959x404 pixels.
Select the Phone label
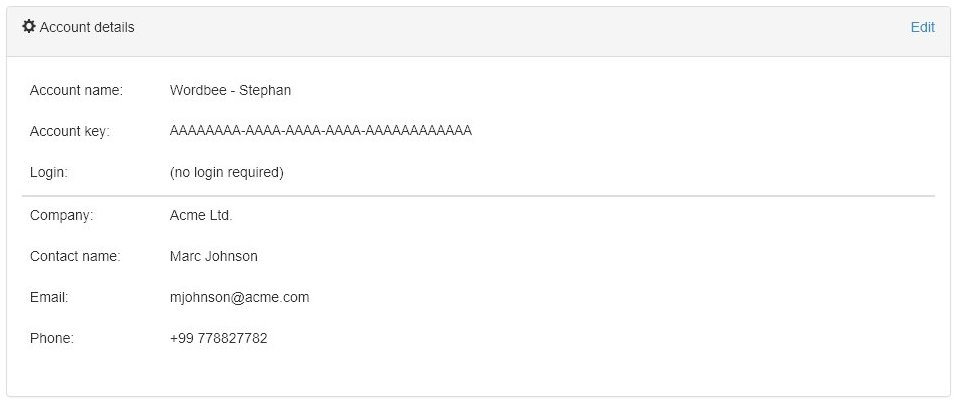tap(52, 338)
